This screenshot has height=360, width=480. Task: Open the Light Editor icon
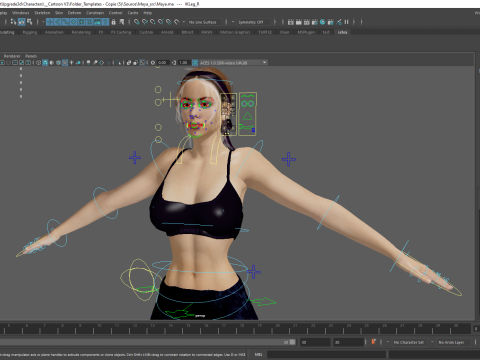click(x=339, y=22)
